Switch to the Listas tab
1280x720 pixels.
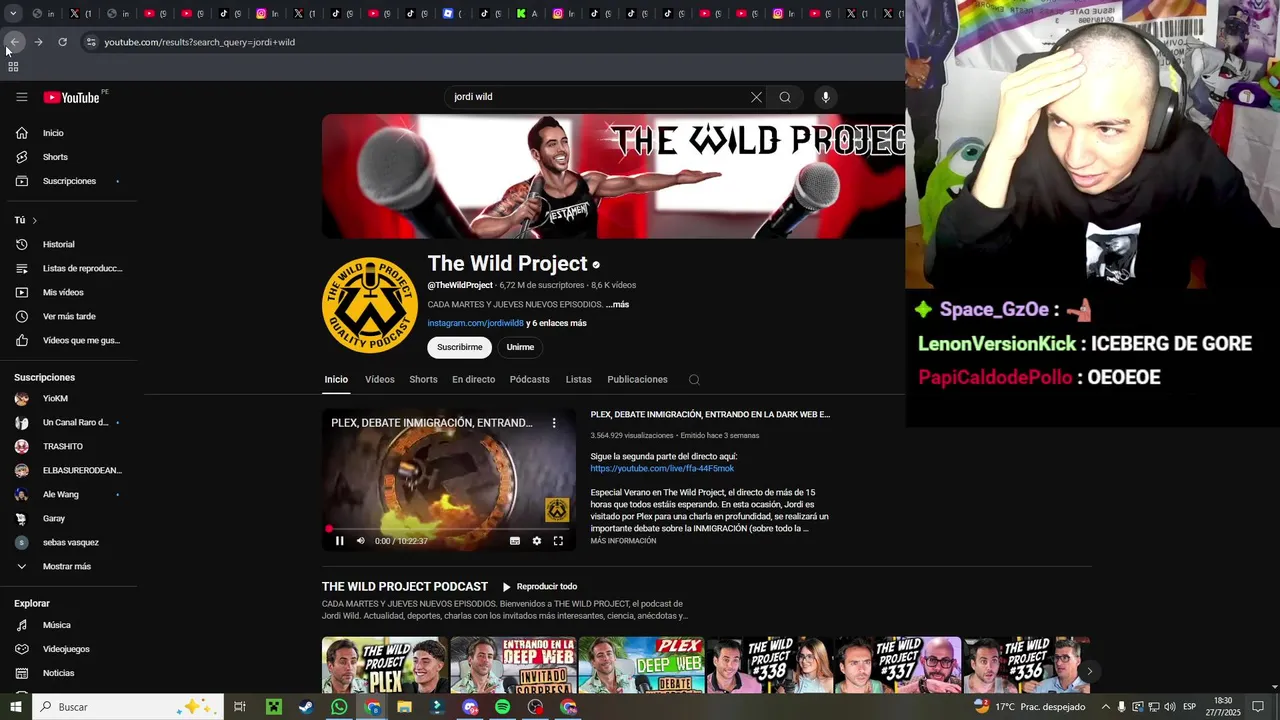click(578, 379)
